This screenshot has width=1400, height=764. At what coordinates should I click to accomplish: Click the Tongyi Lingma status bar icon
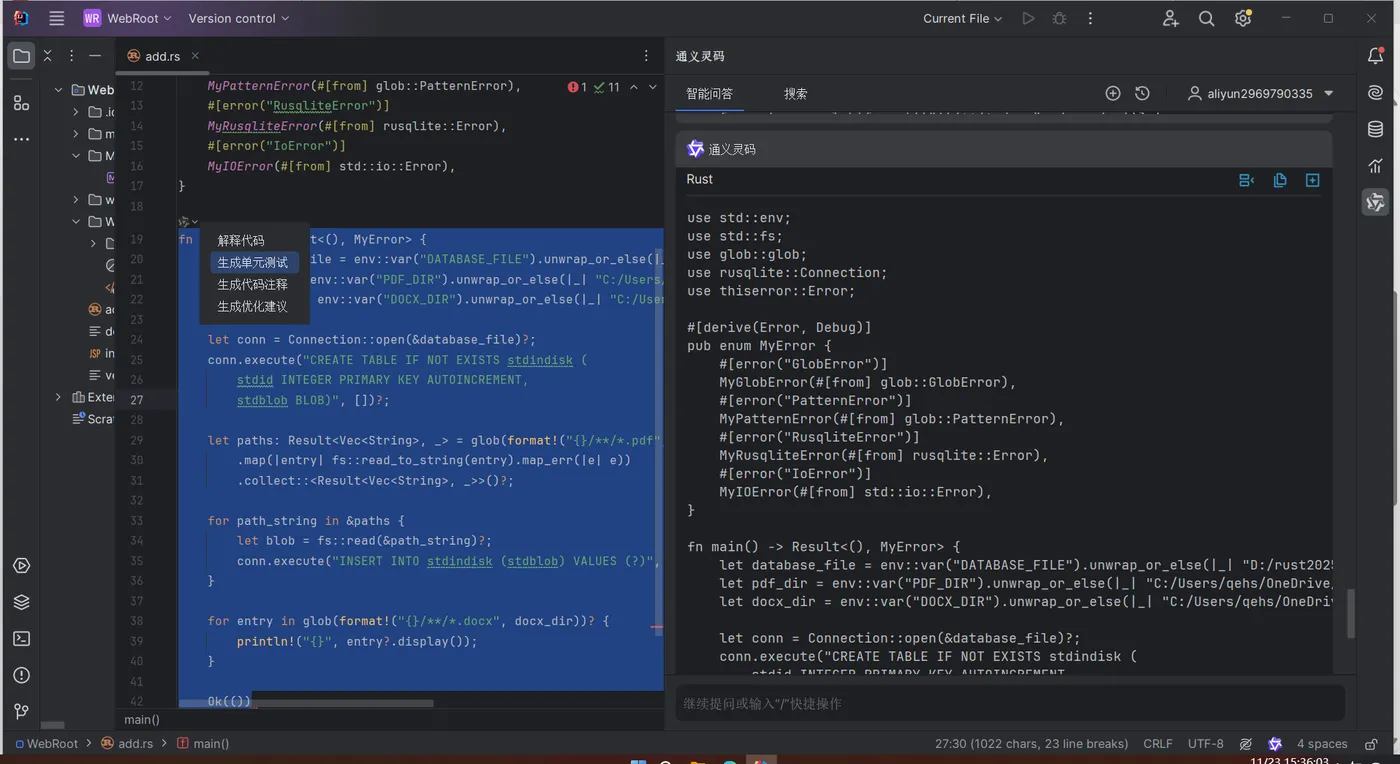pyautogui.click(x=1275, y=744)
